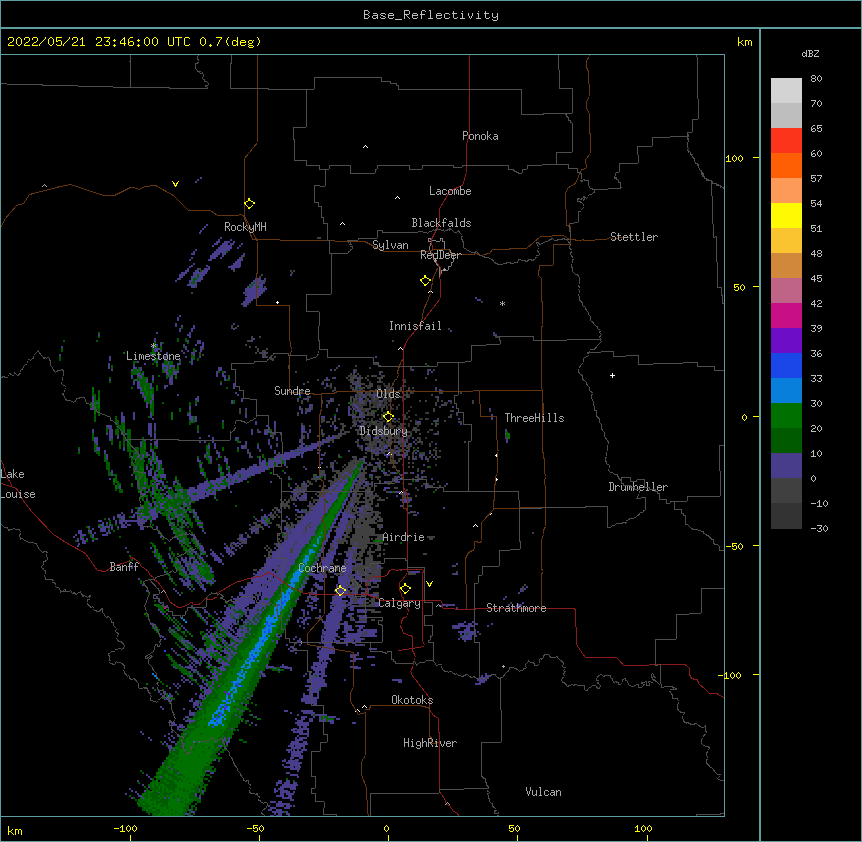
Task: Click the blue 36 dBZ legend swatch
Action: coord(786,365)
